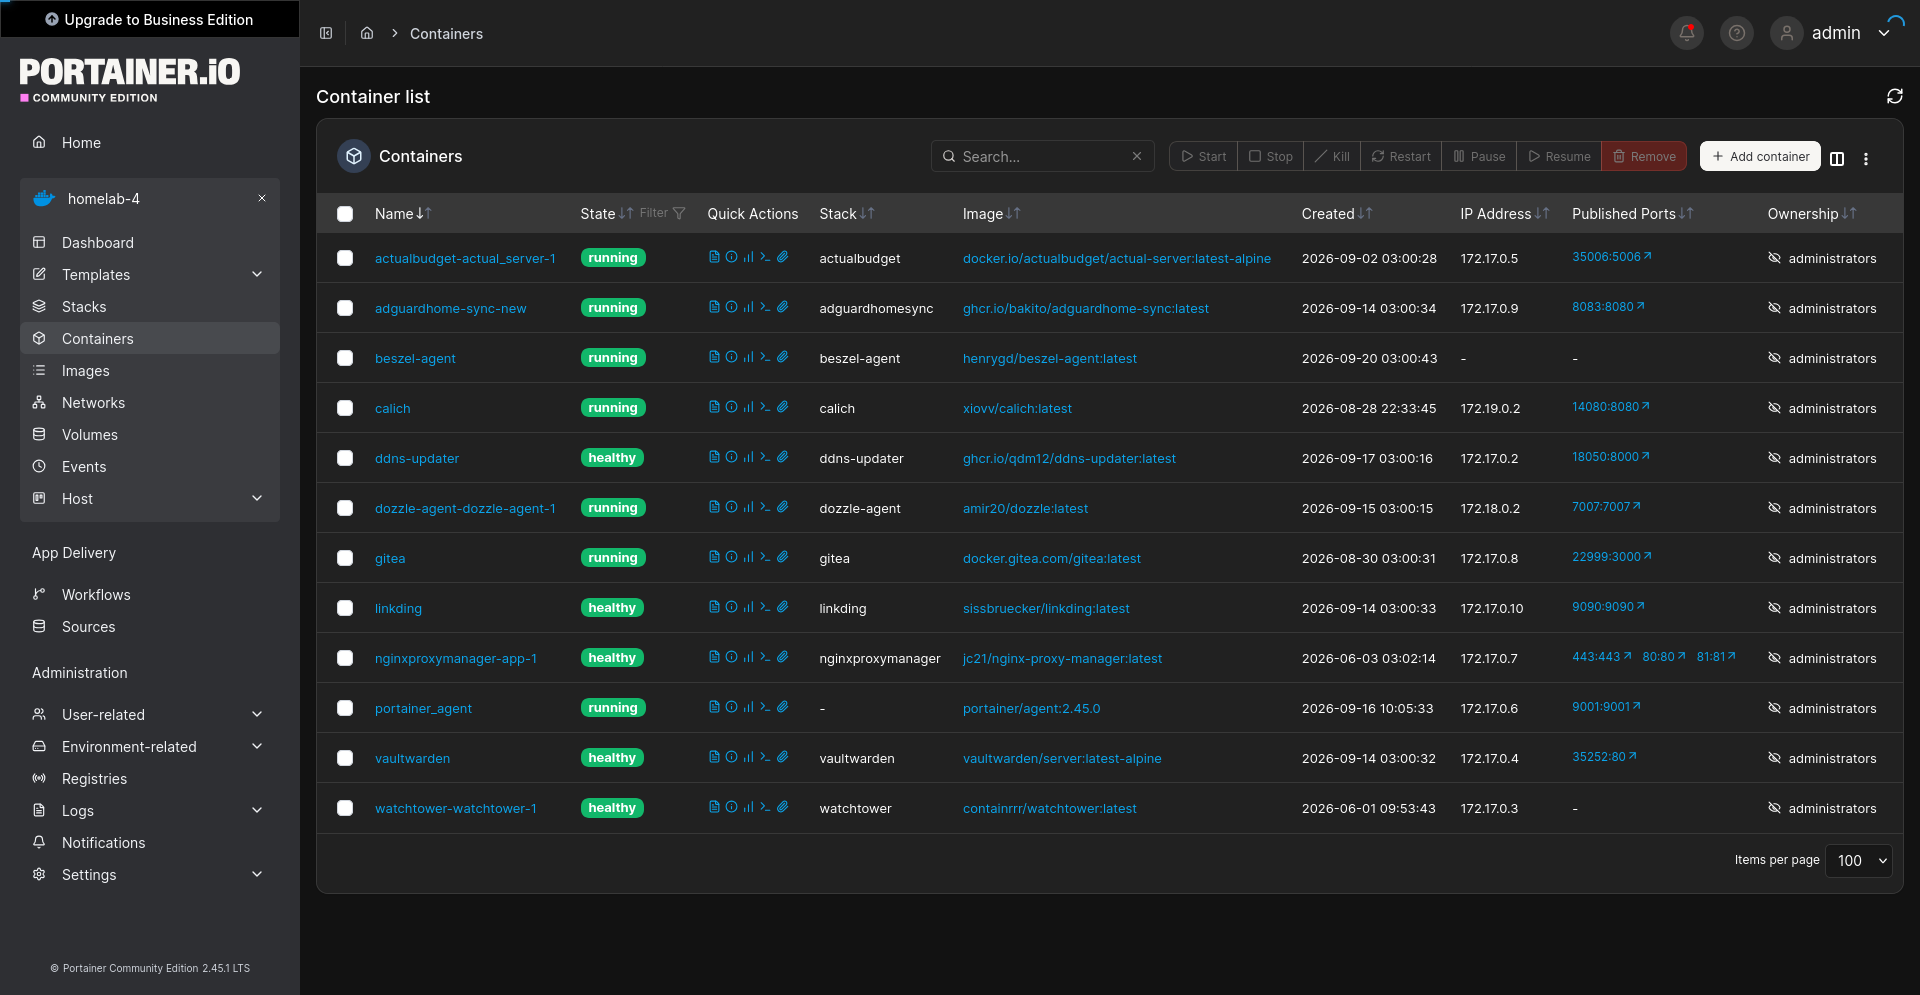
Task: Open logs for the calich container
Action: [714, 407]
